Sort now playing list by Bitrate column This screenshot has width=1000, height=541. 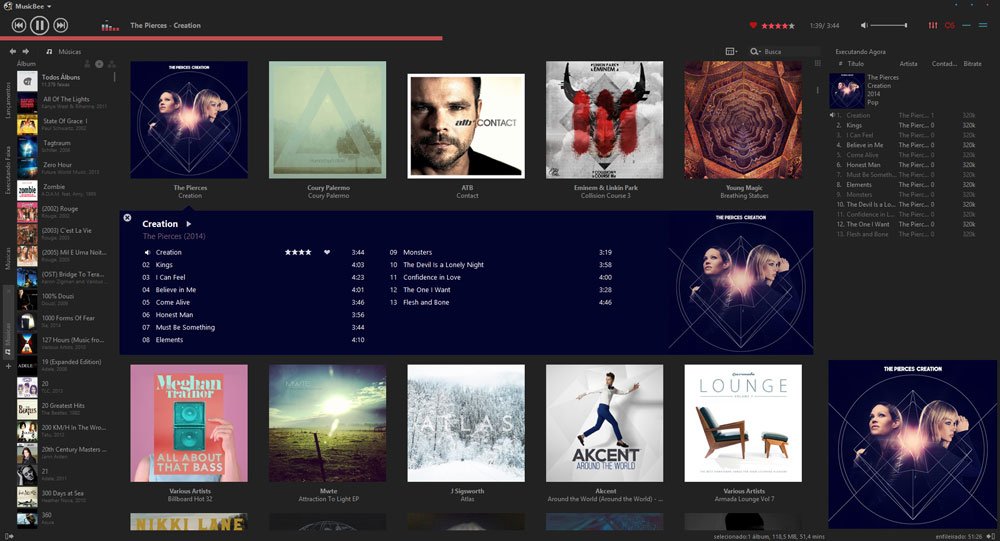click(973, 64)
